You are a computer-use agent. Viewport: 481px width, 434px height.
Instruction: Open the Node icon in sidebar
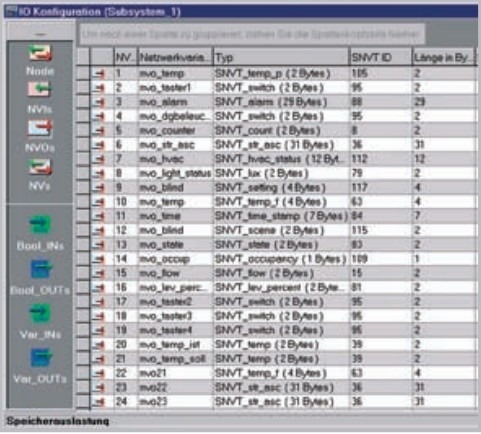click(x=40, y=53)
